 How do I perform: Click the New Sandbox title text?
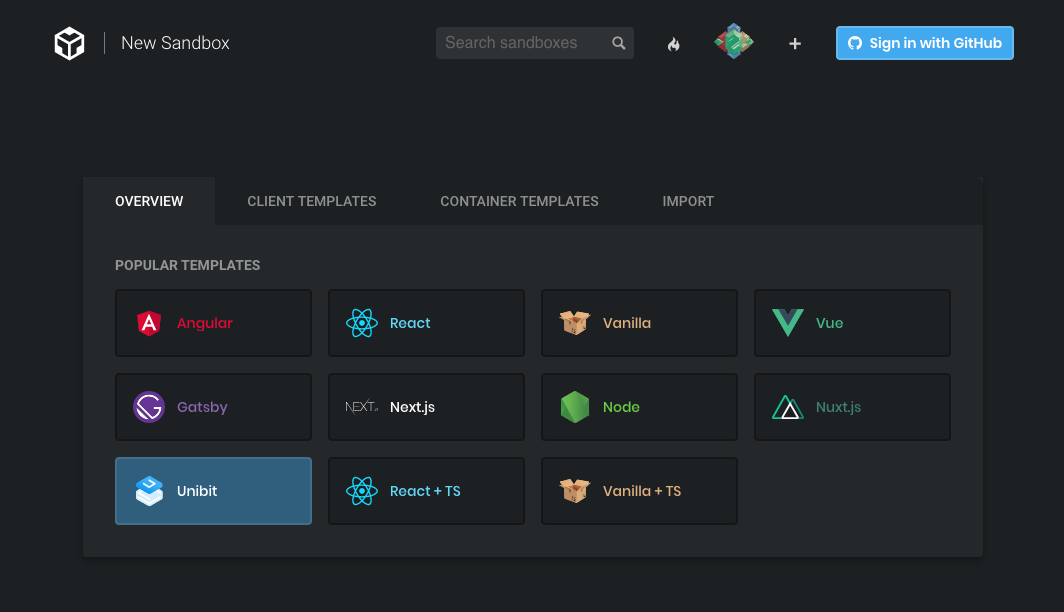175,43
